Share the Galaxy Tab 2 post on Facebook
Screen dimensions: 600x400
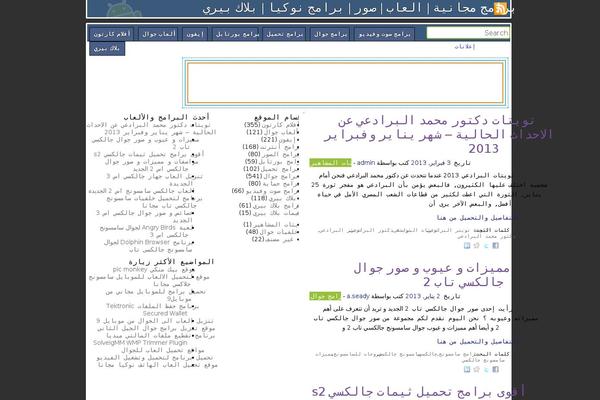click(x=496, y=369)
